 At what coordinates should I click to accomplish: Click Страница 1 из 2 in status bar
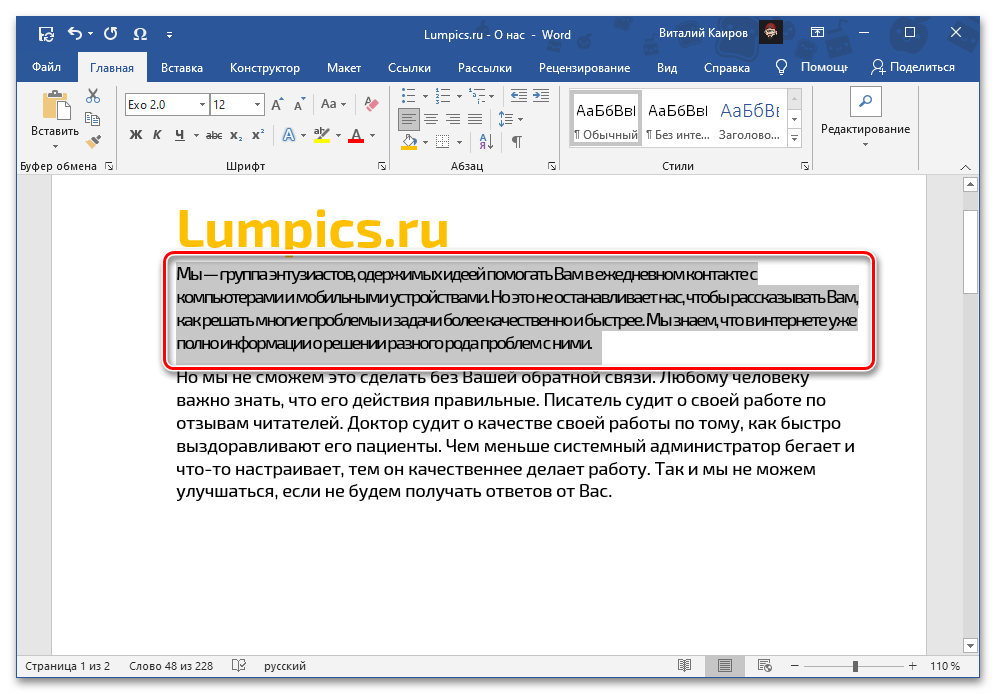pyautogui.click(x=67, y=666)
